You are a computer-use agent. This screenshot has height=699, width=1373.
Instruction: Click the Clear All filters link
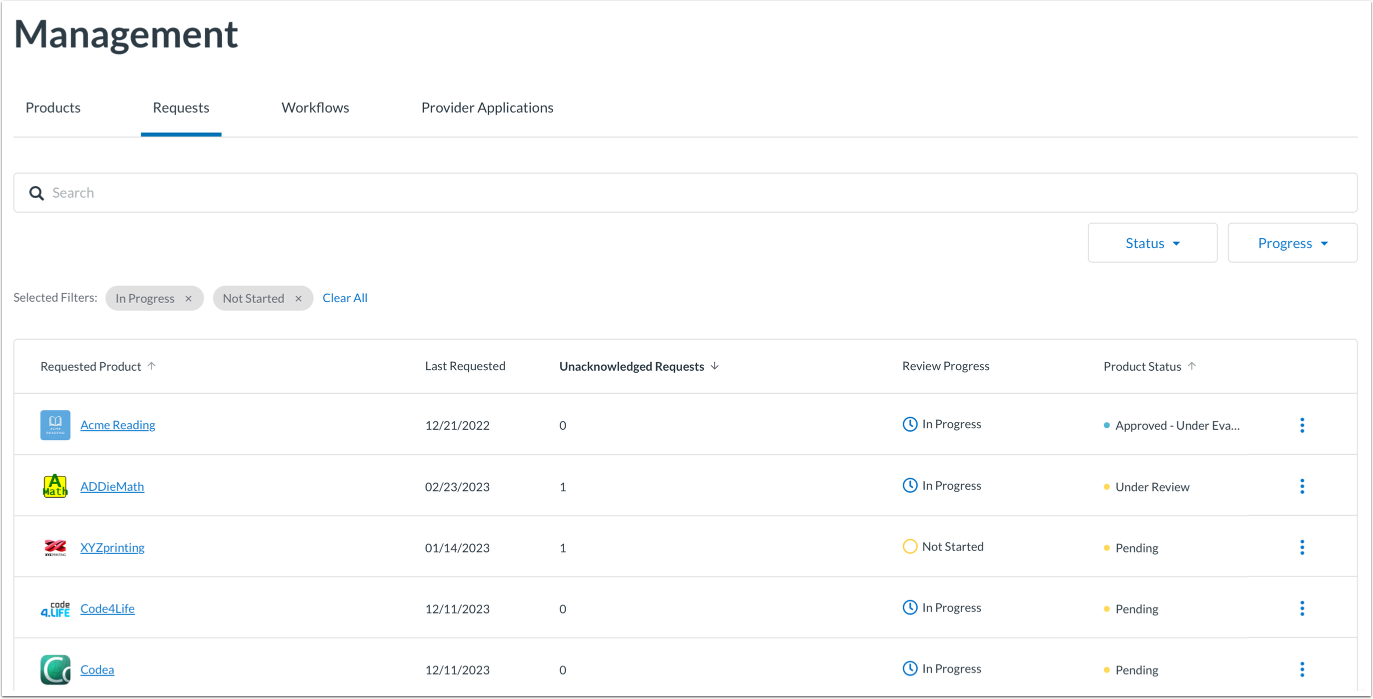[x=345, y=298]
